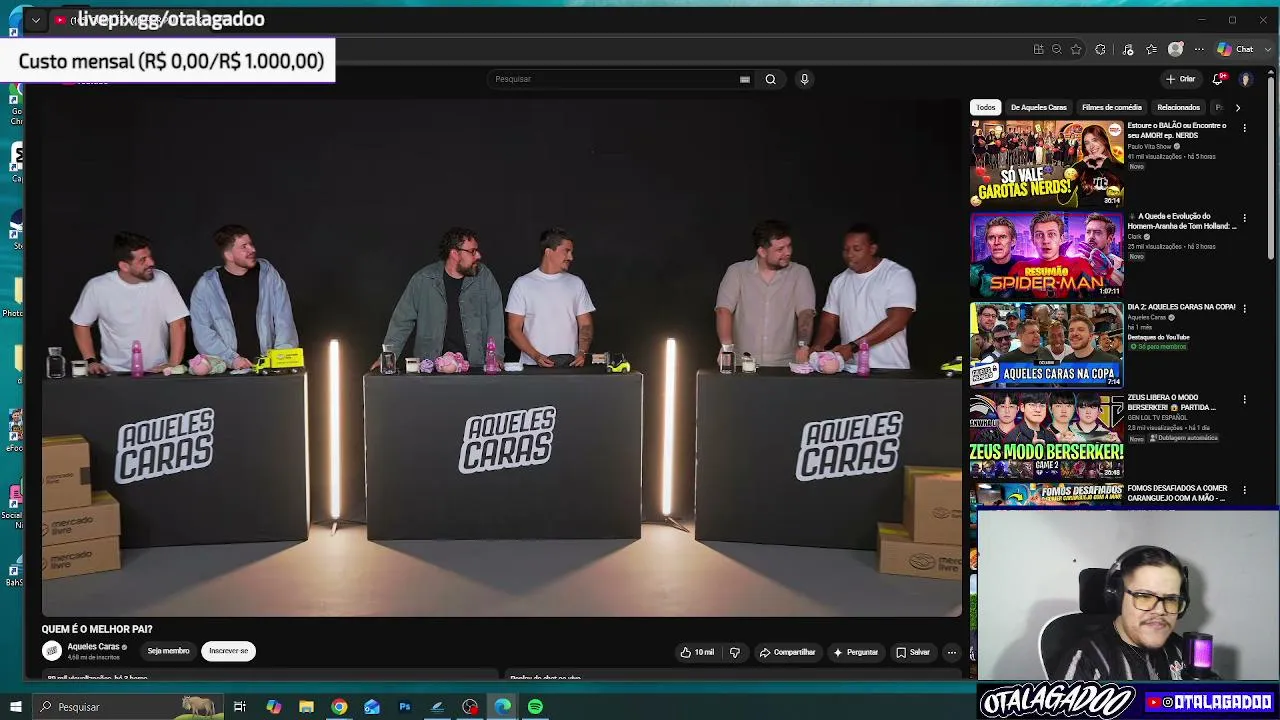Open the browser media control icon
This screenshot has width=1280, height=720.
coord(1128,49)
